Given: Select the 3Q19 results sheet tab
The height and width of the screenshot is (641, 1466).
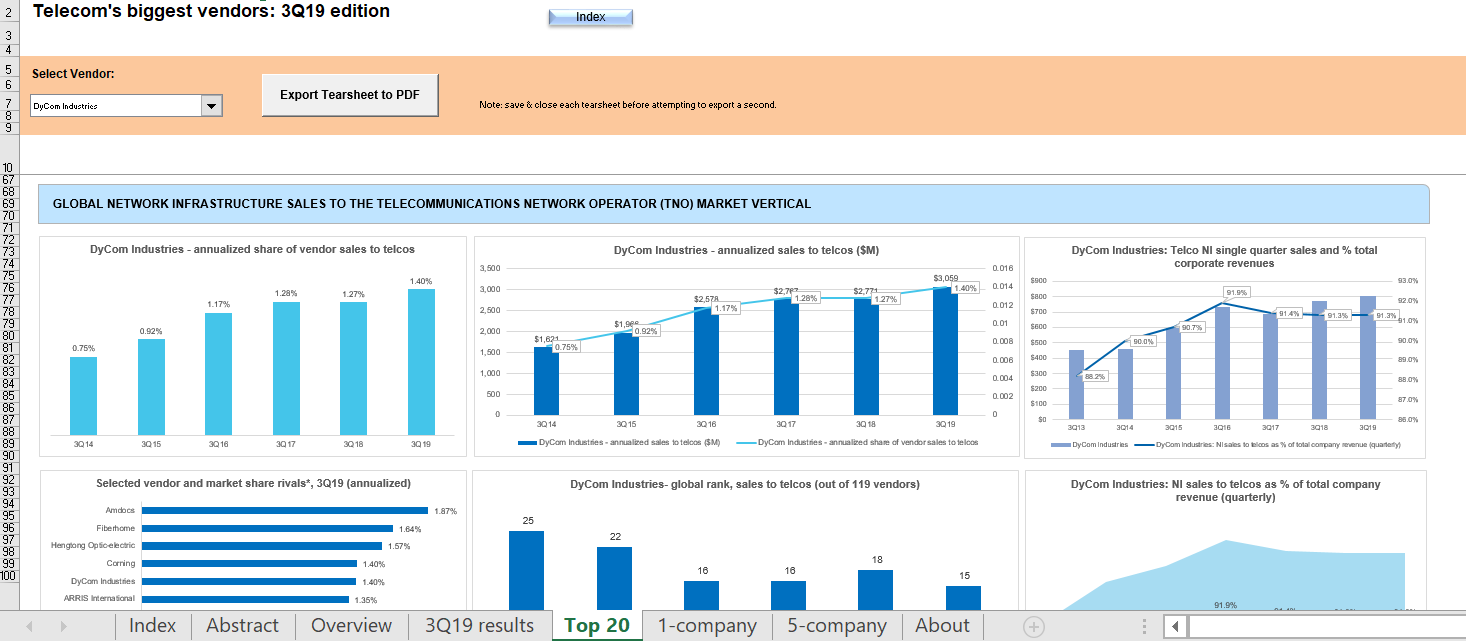Looking at the screenshot, I should coord(478,626).
